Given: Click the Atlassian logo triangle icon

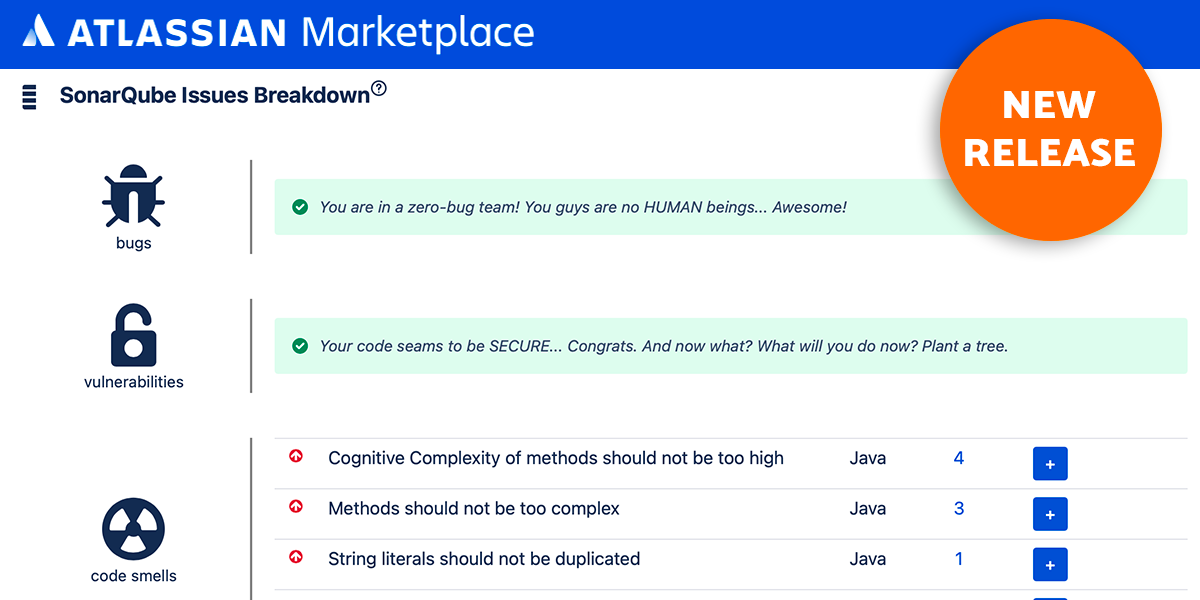Looking at the screenshot, I should coord(39,31).
